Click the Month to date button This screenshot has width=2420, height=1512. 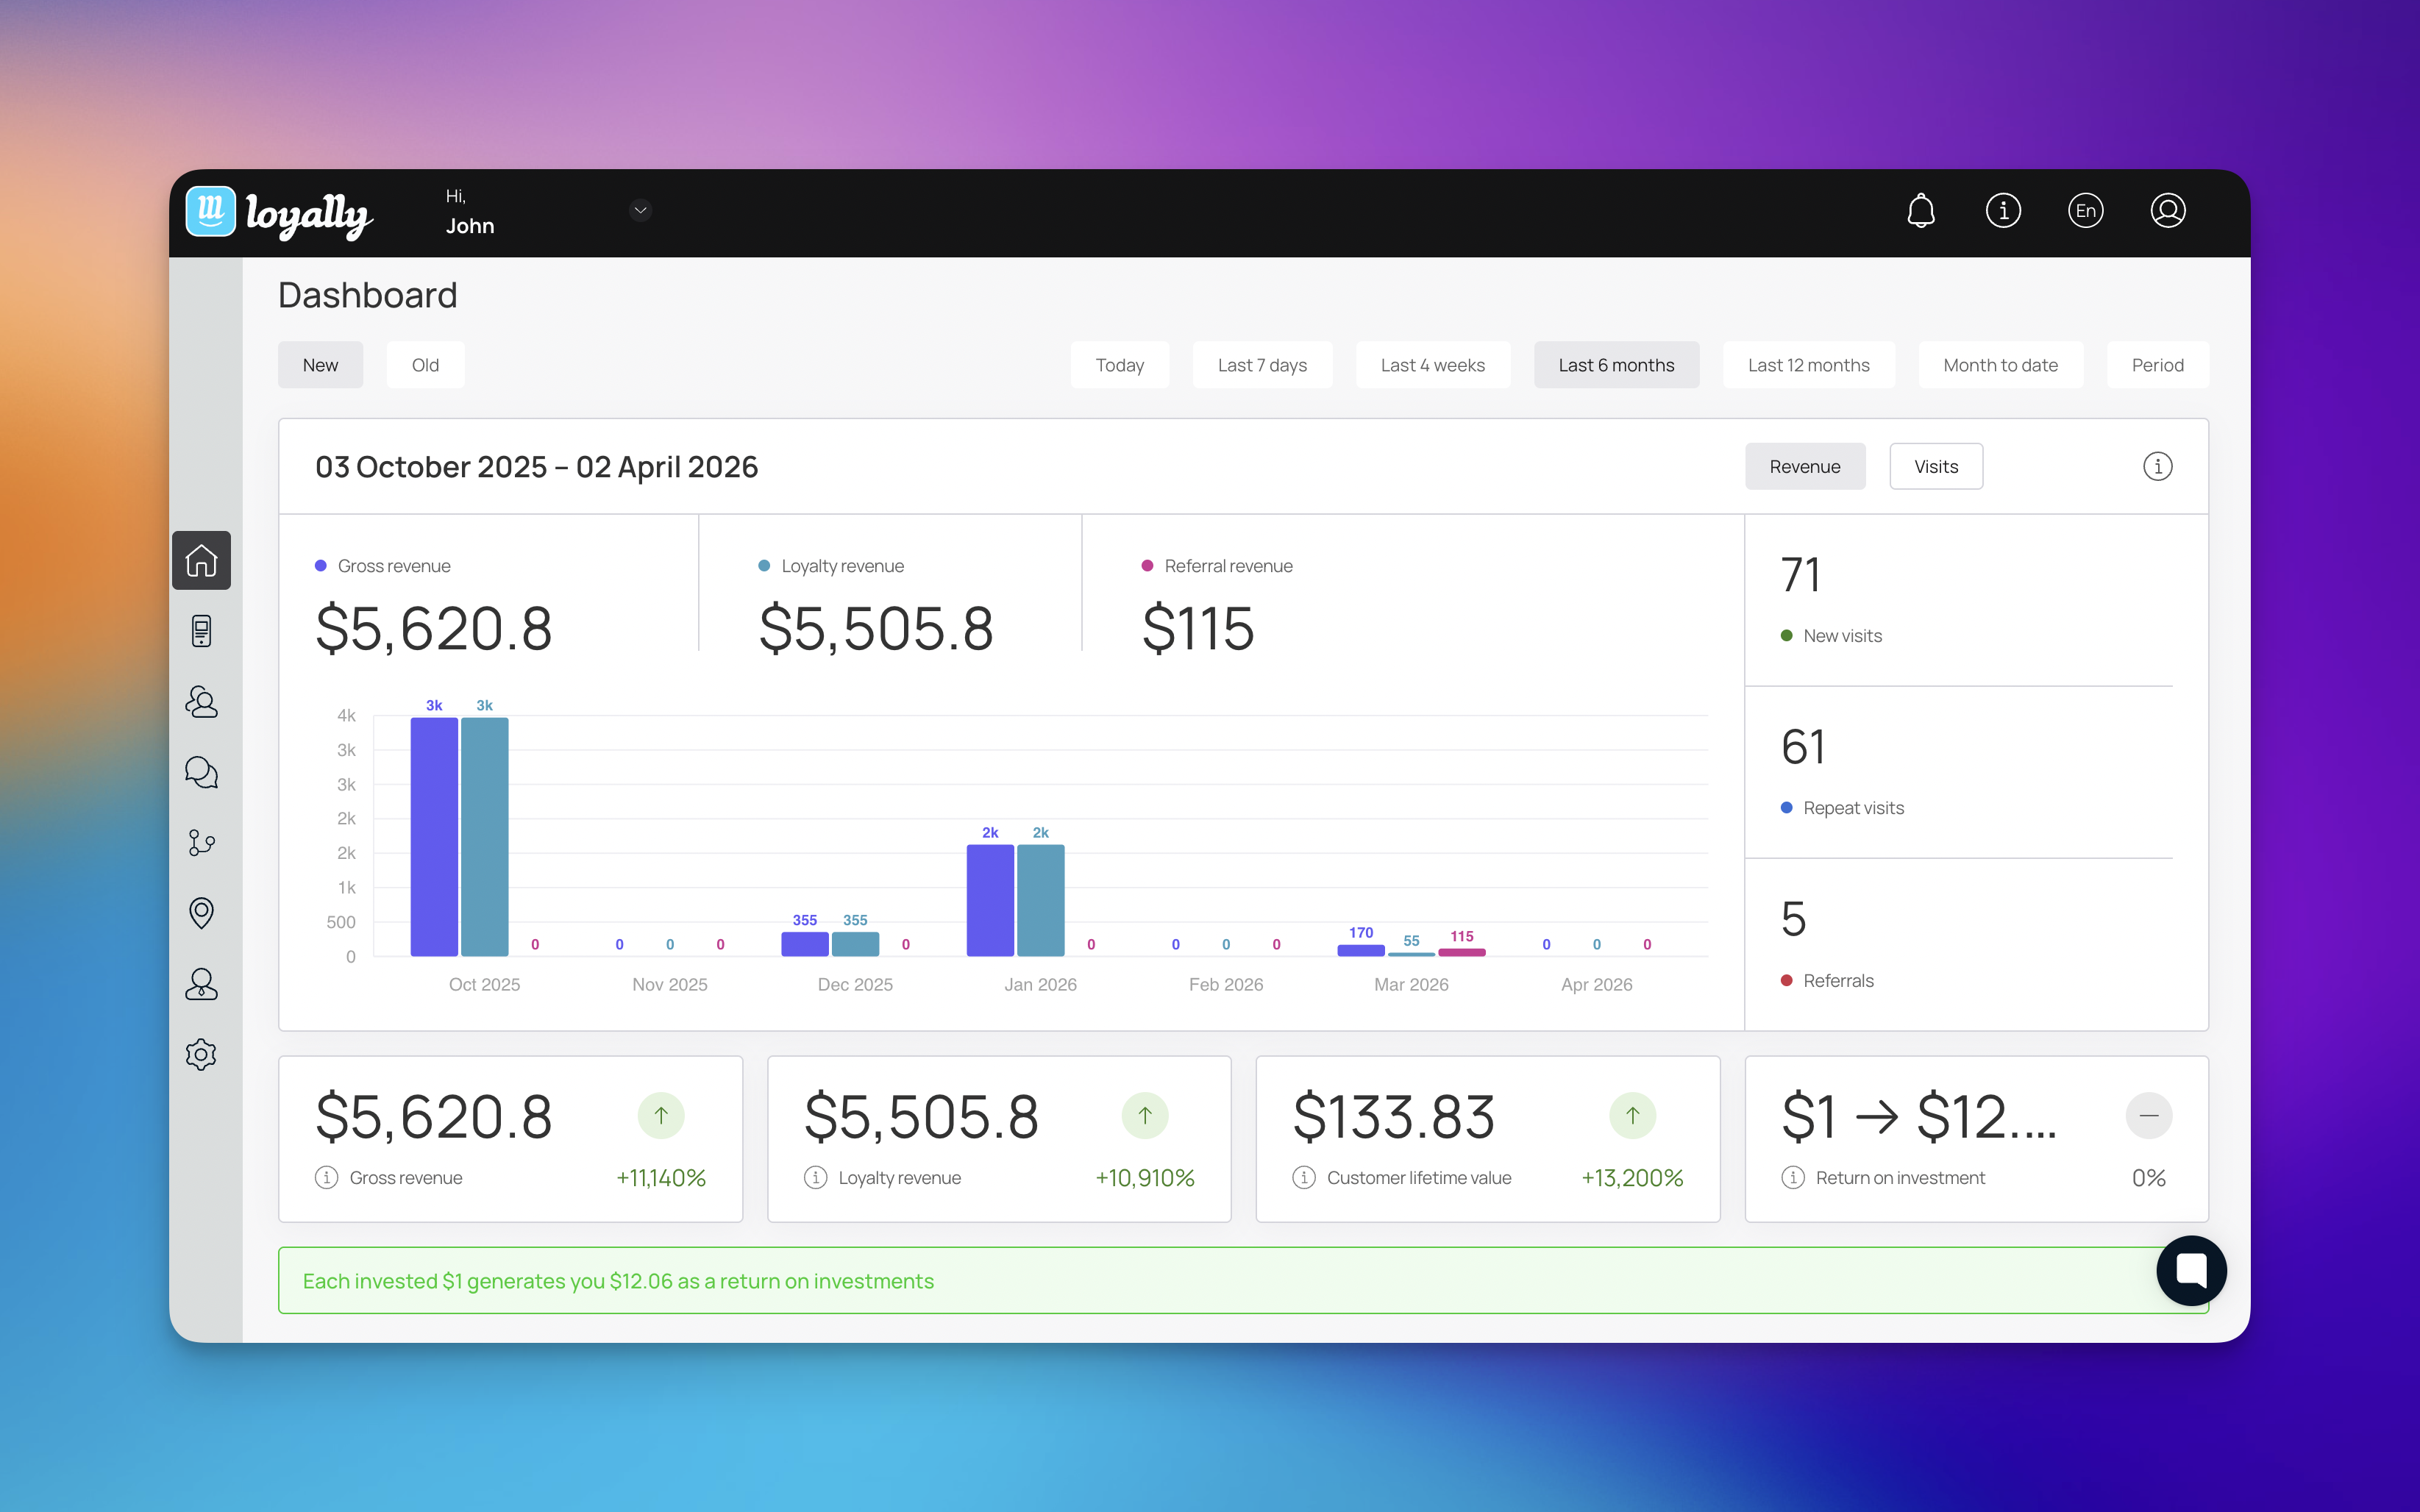tap(2000, 365)
